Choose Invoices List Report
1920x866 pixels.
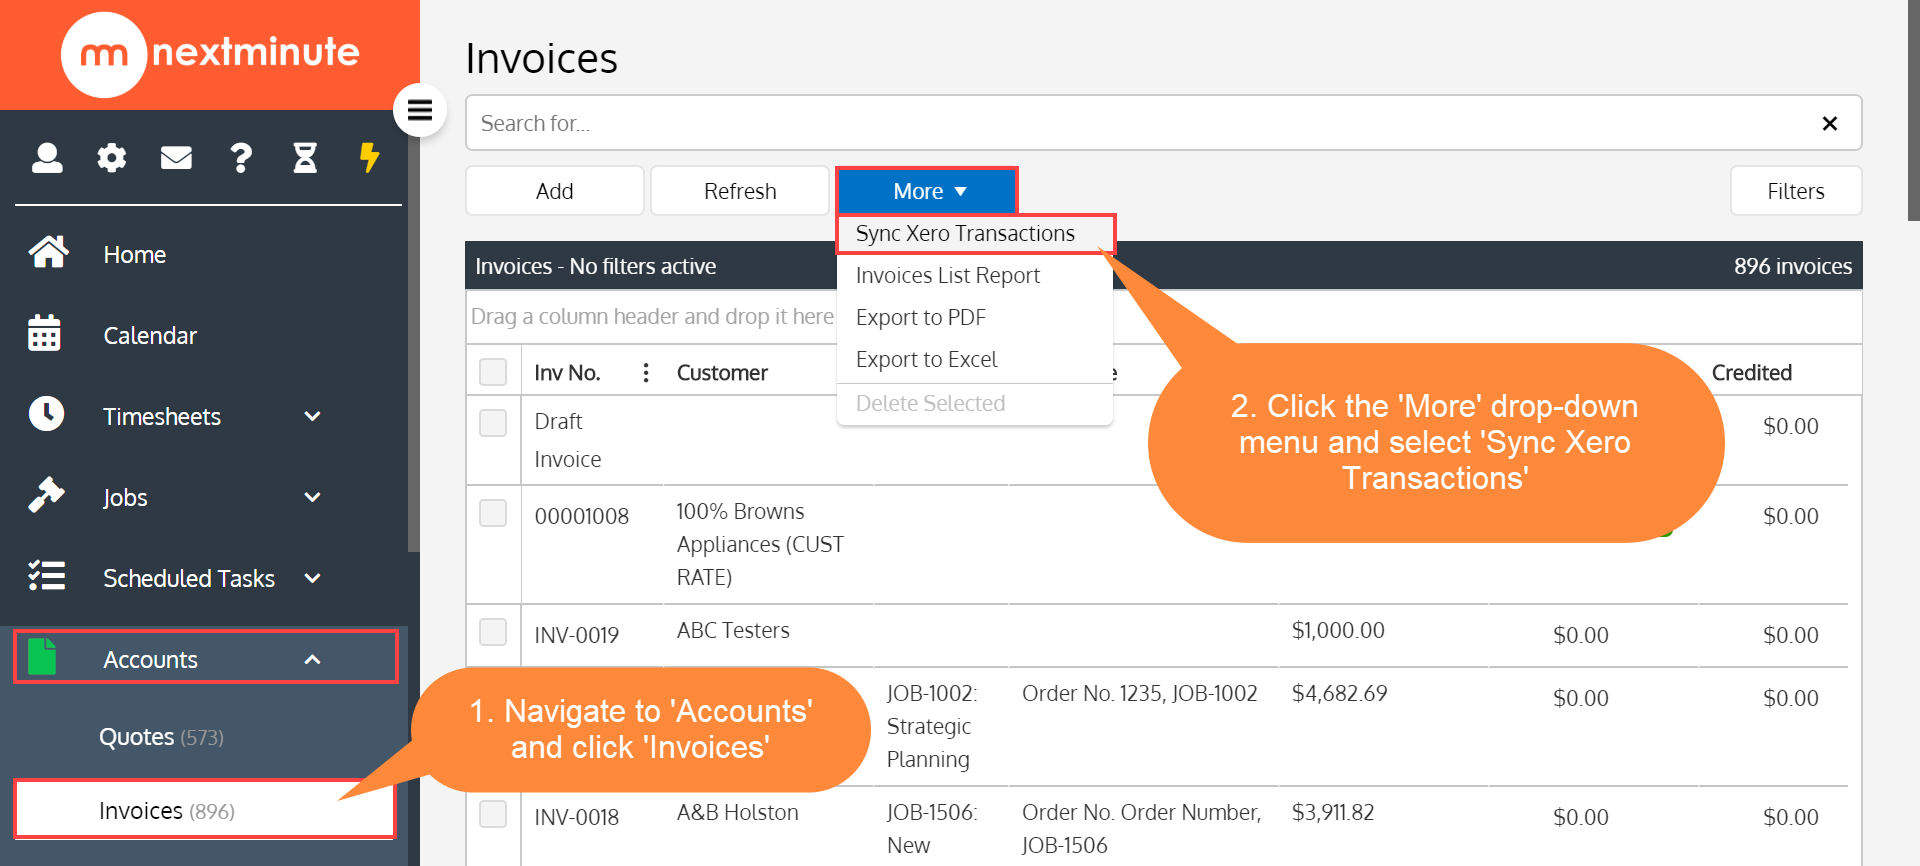pyautogui.click(x=947, y=275)
